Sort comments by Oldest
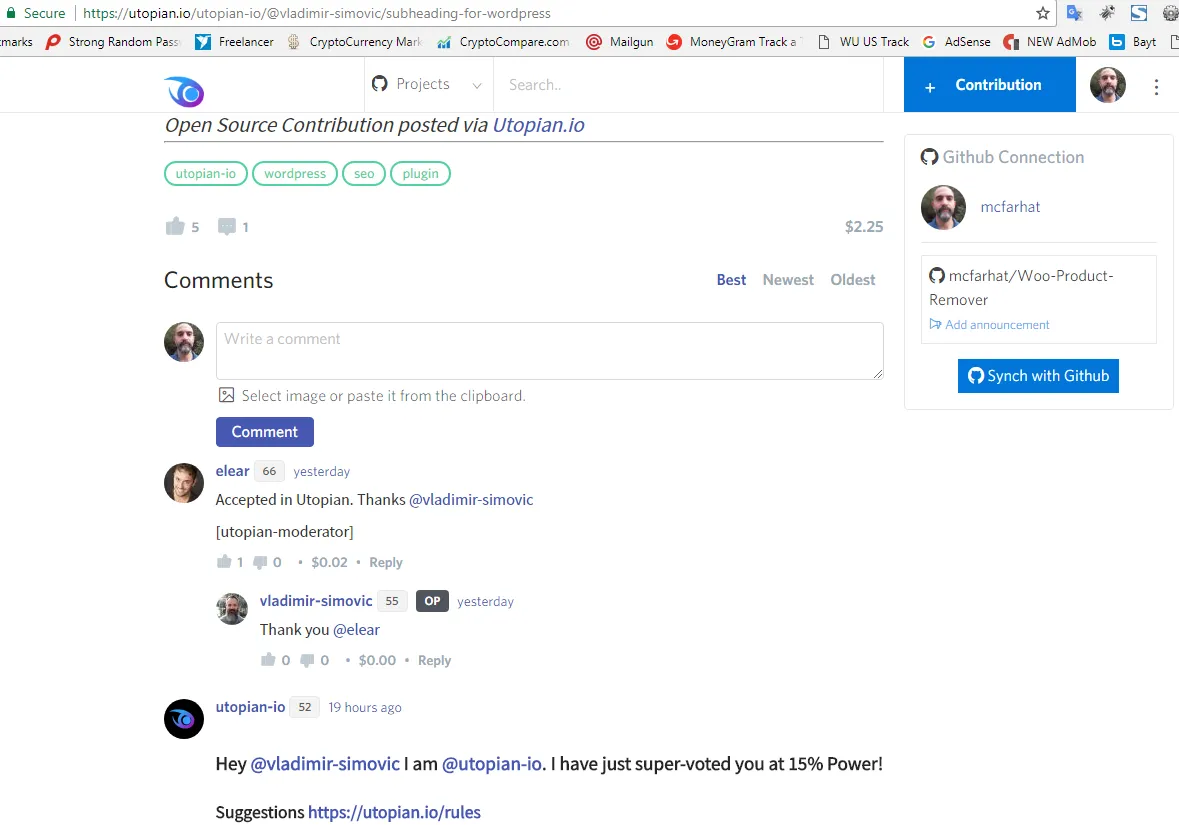Viewport: 1179px width, 825px height. point(853,280)
